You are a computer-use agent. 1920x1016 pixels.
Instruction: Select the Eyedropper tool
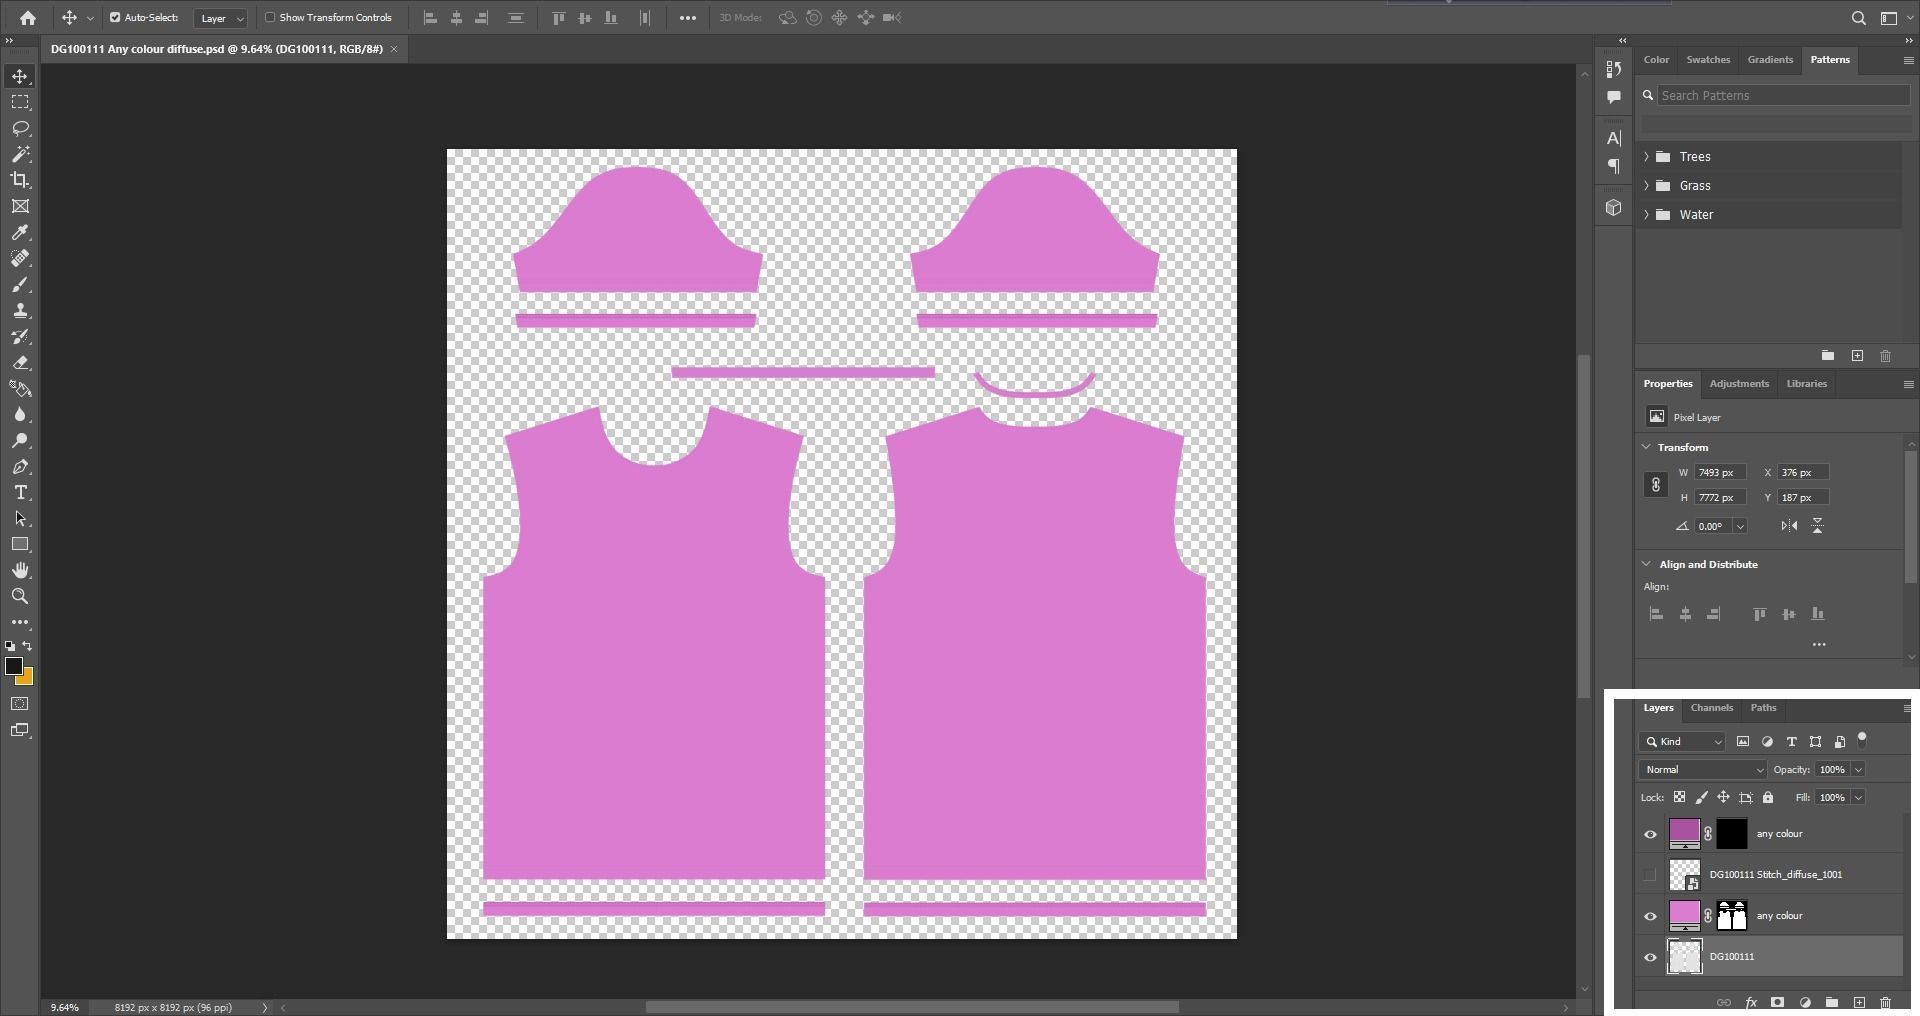tap(20, 232)
